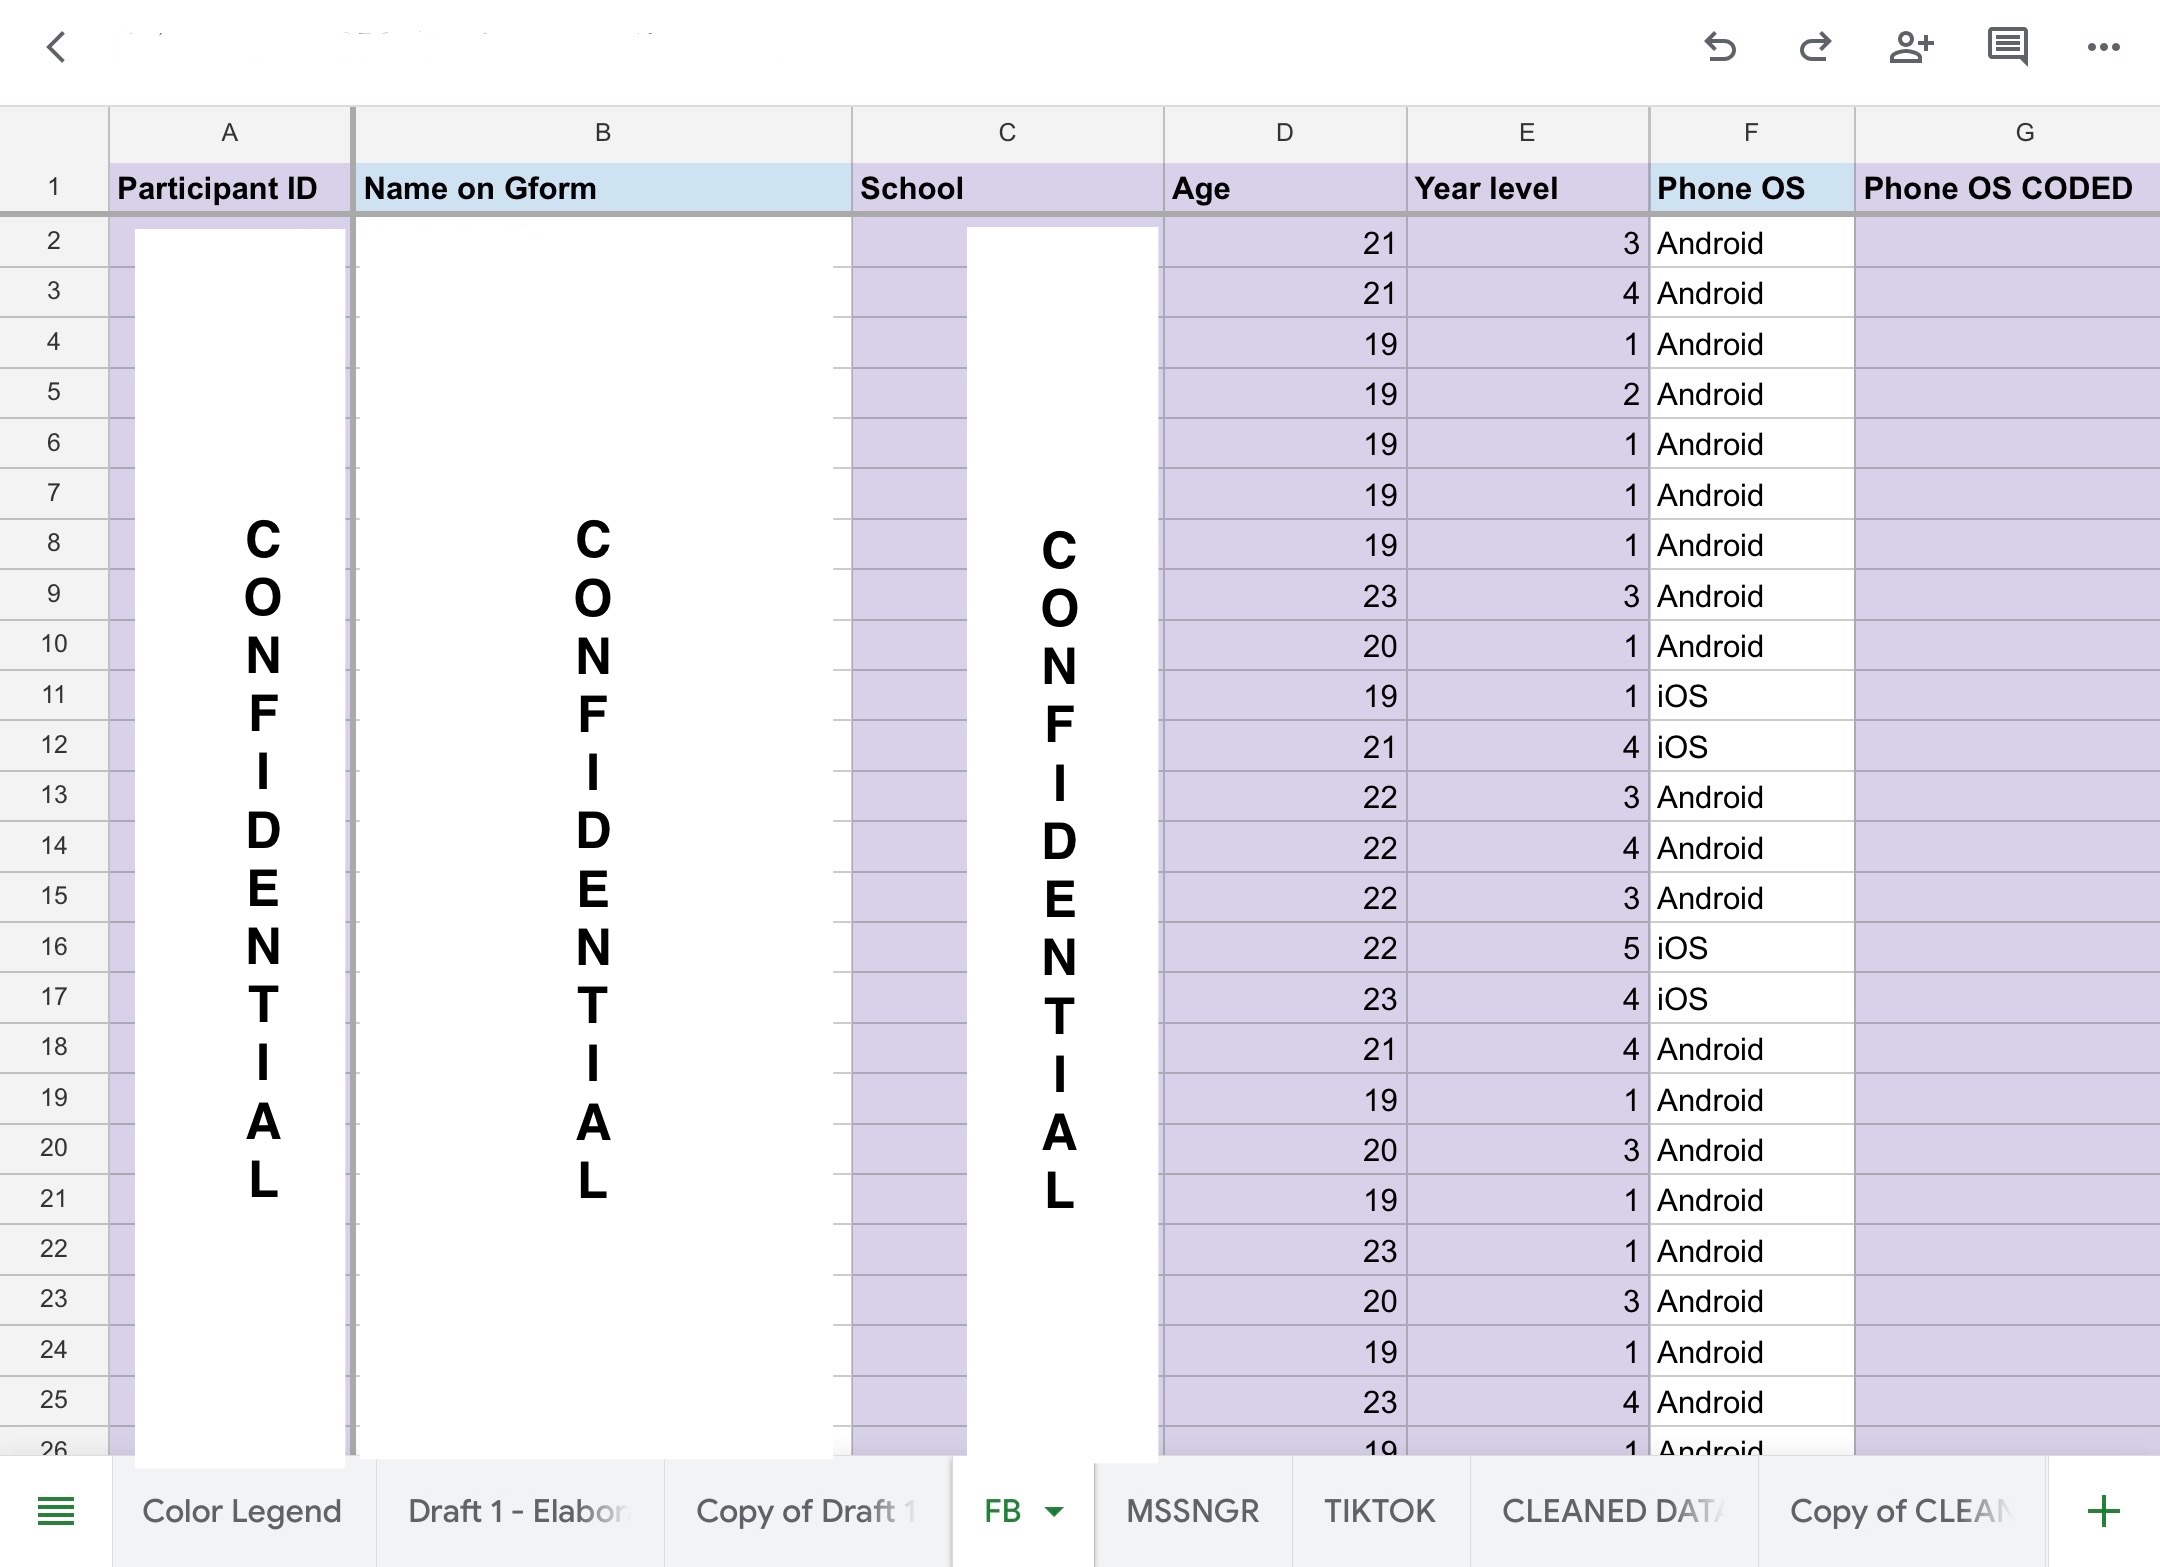Redo the last action
Image resolution: width=2160 pixels, height=1567 pixels.
pyautogui.click(x=1815, y=47)
